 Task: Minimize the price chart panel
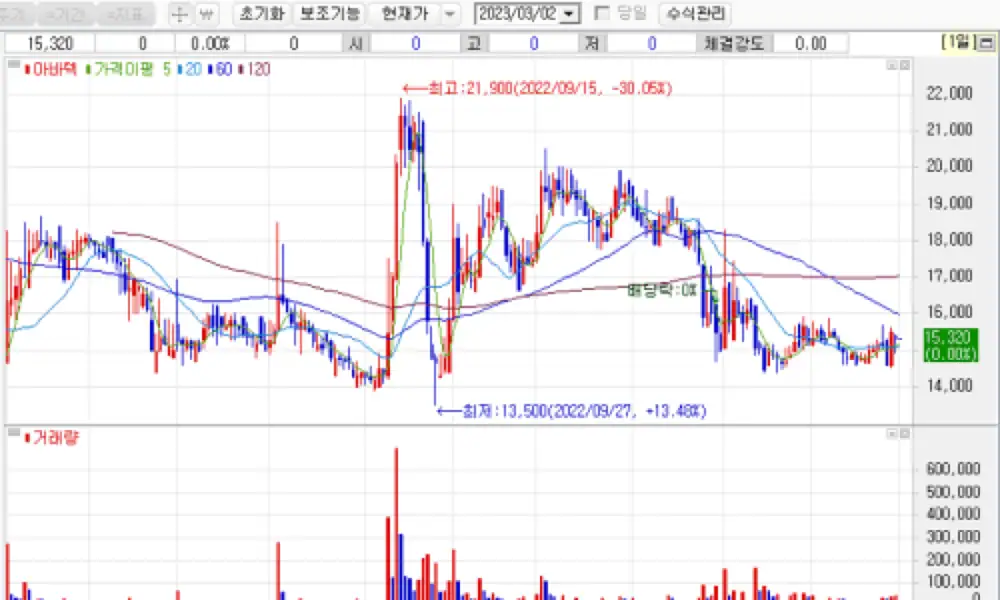coord(892,65)
